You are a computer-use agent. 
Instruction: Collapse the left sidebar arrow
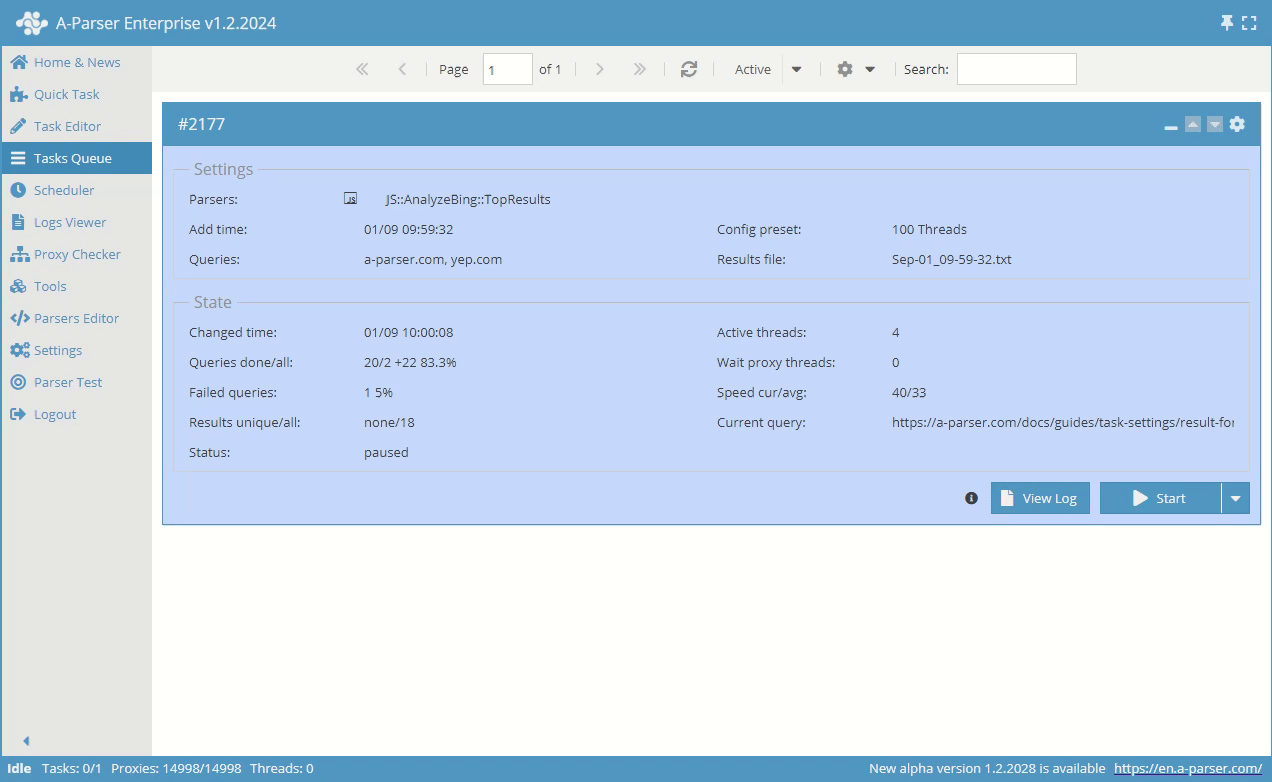pos(26,741)
